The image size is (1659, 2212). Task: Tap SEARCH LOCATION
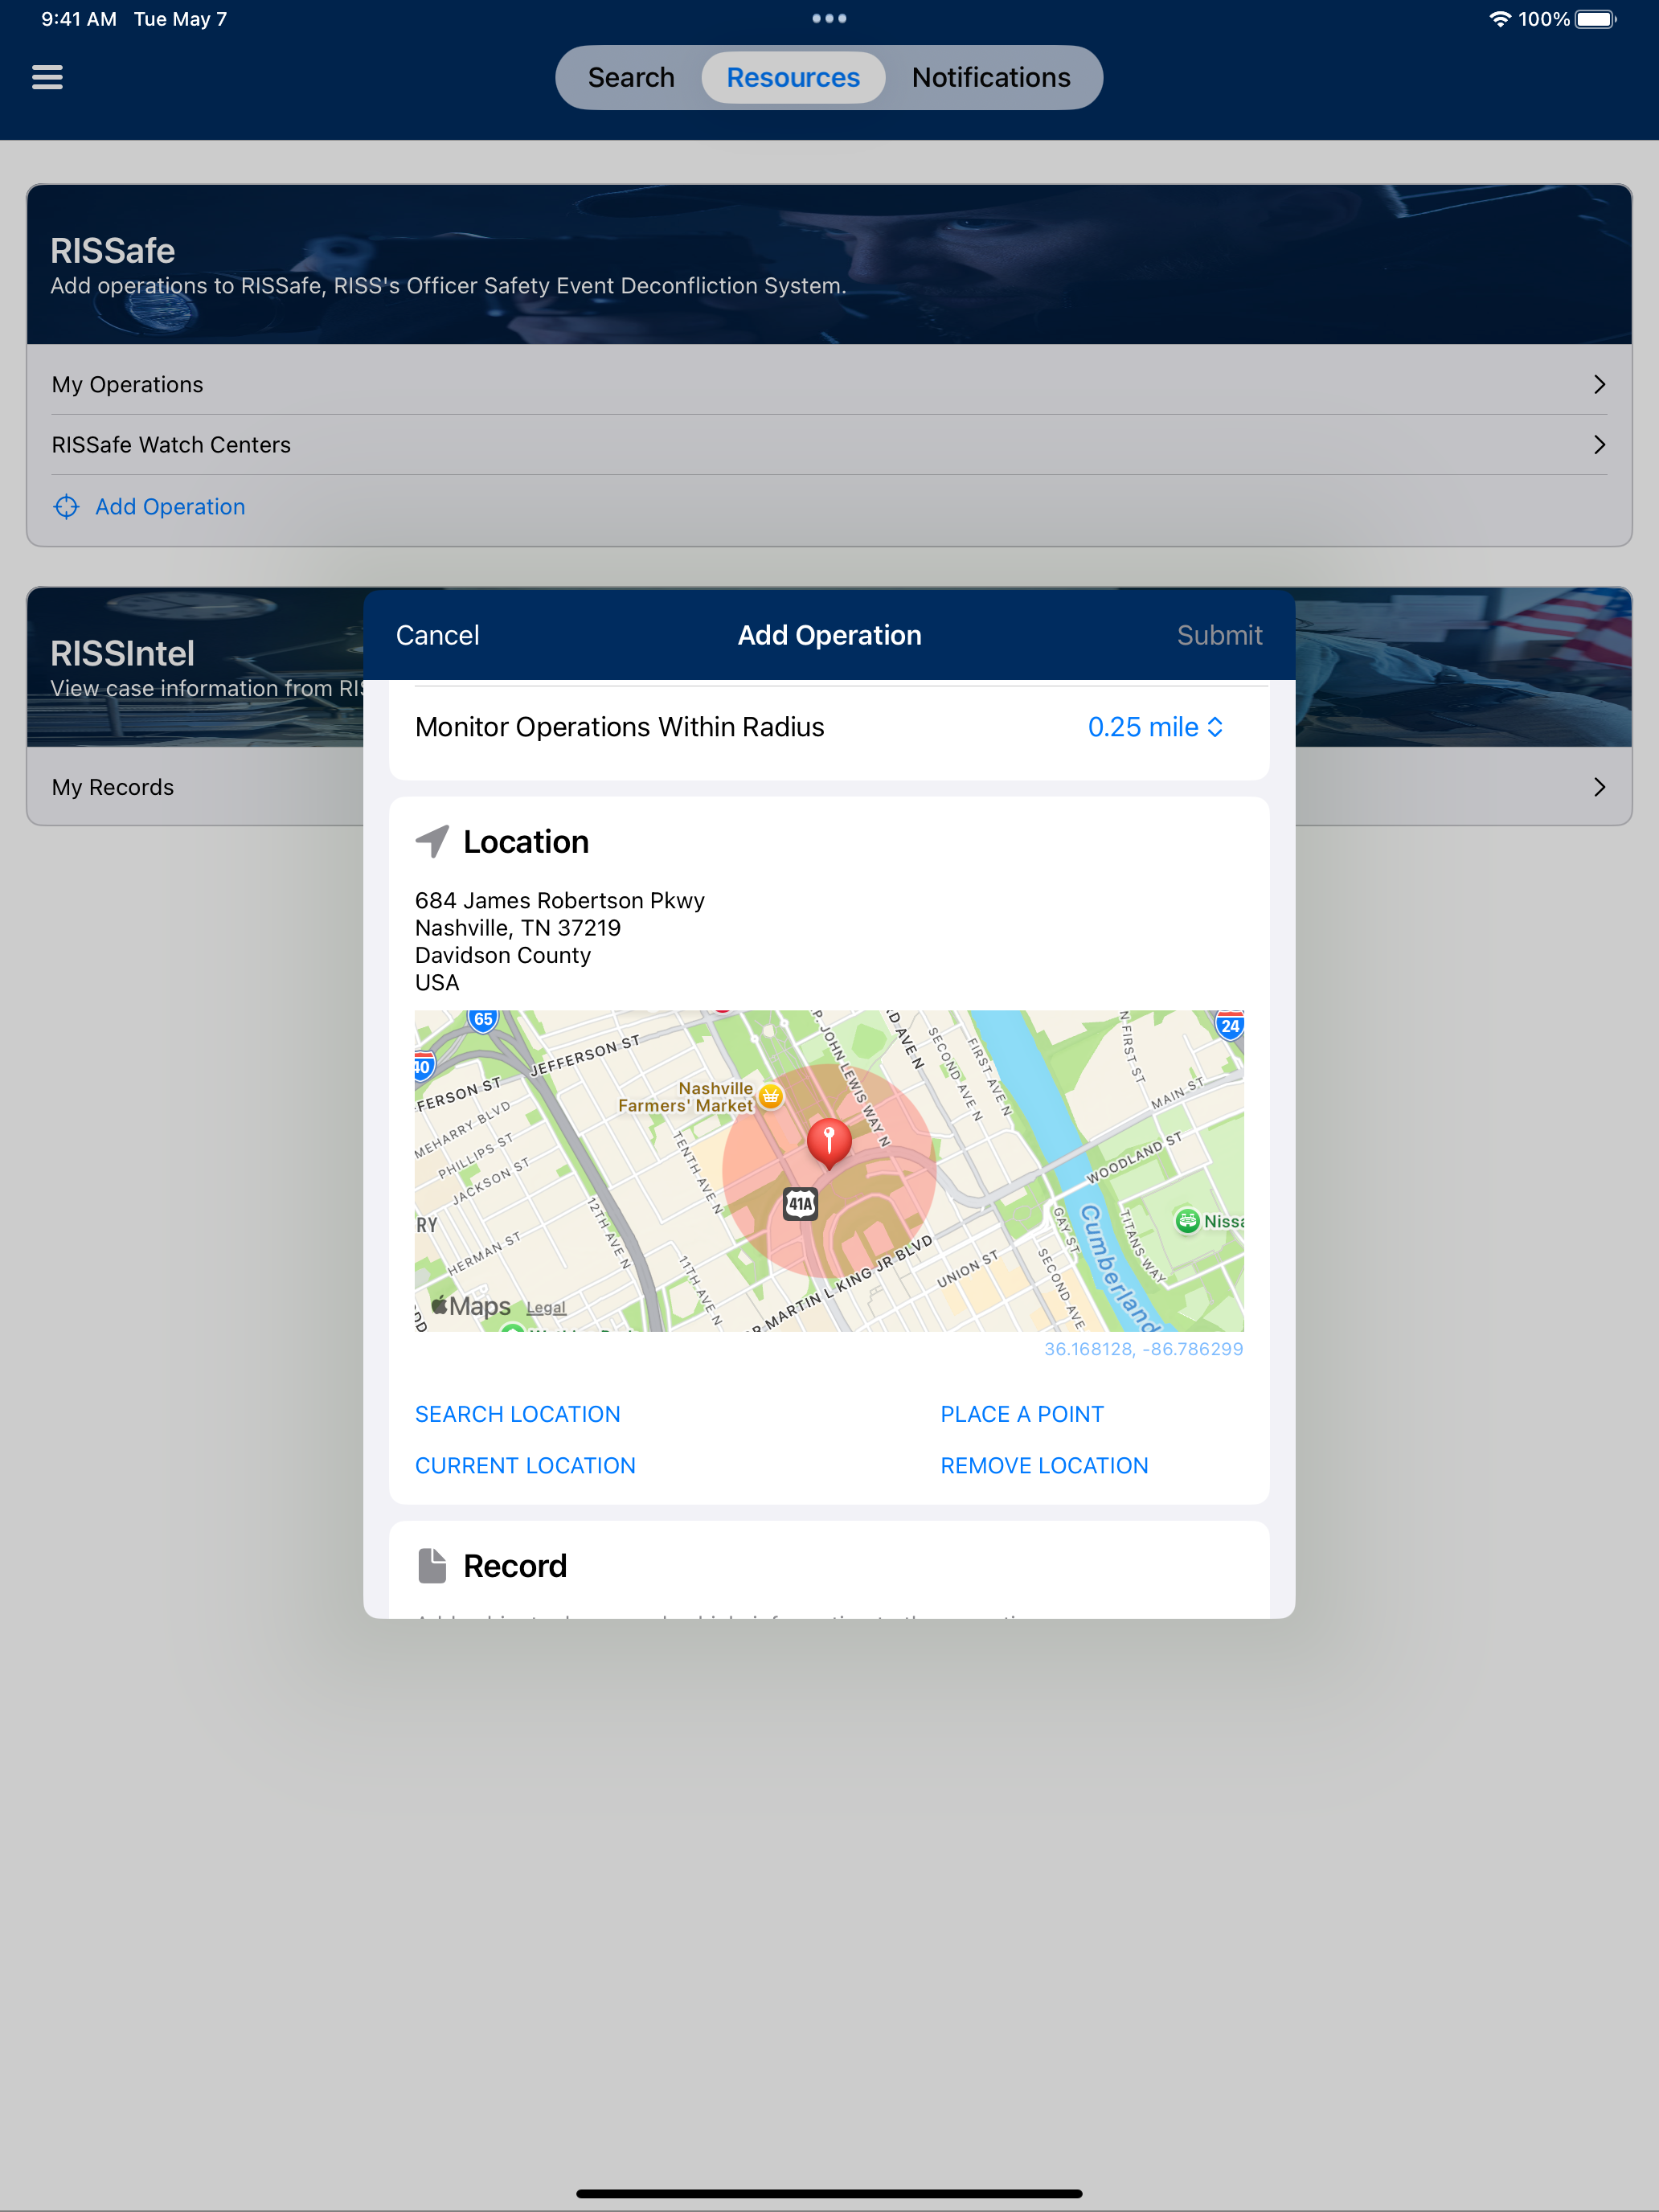tap(518, 1414)
